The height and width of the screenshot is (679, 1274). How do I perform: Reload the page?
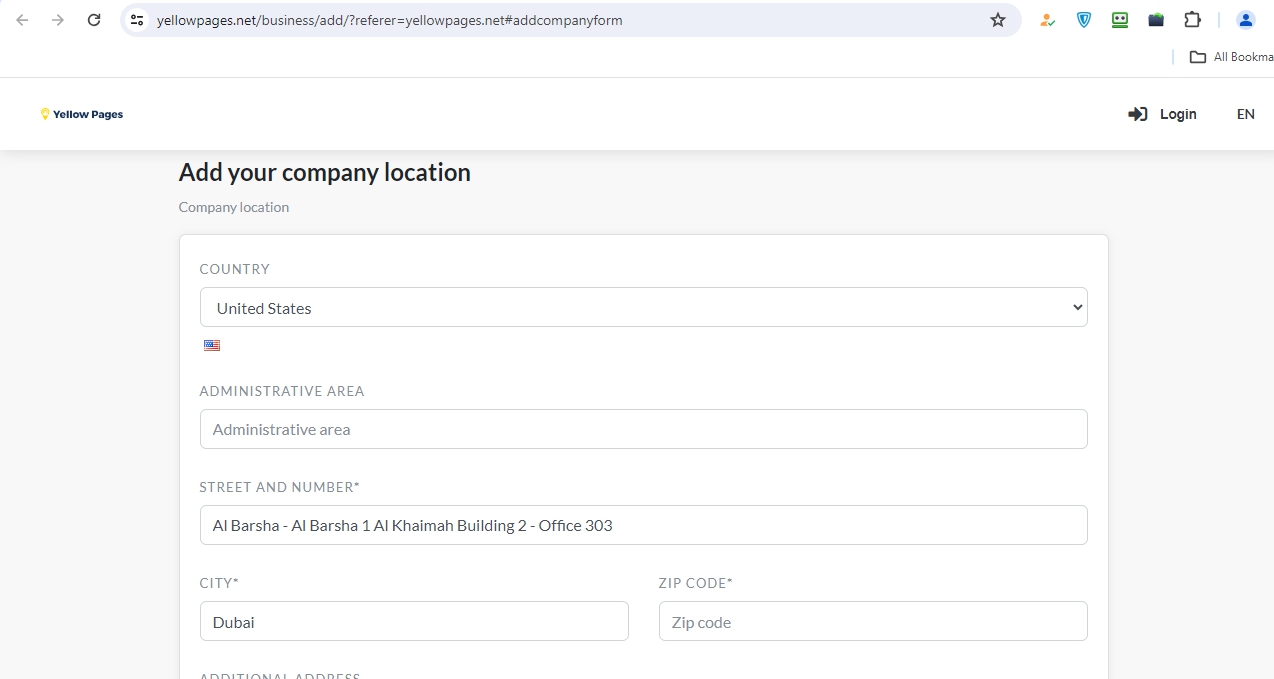pos(94,20)
